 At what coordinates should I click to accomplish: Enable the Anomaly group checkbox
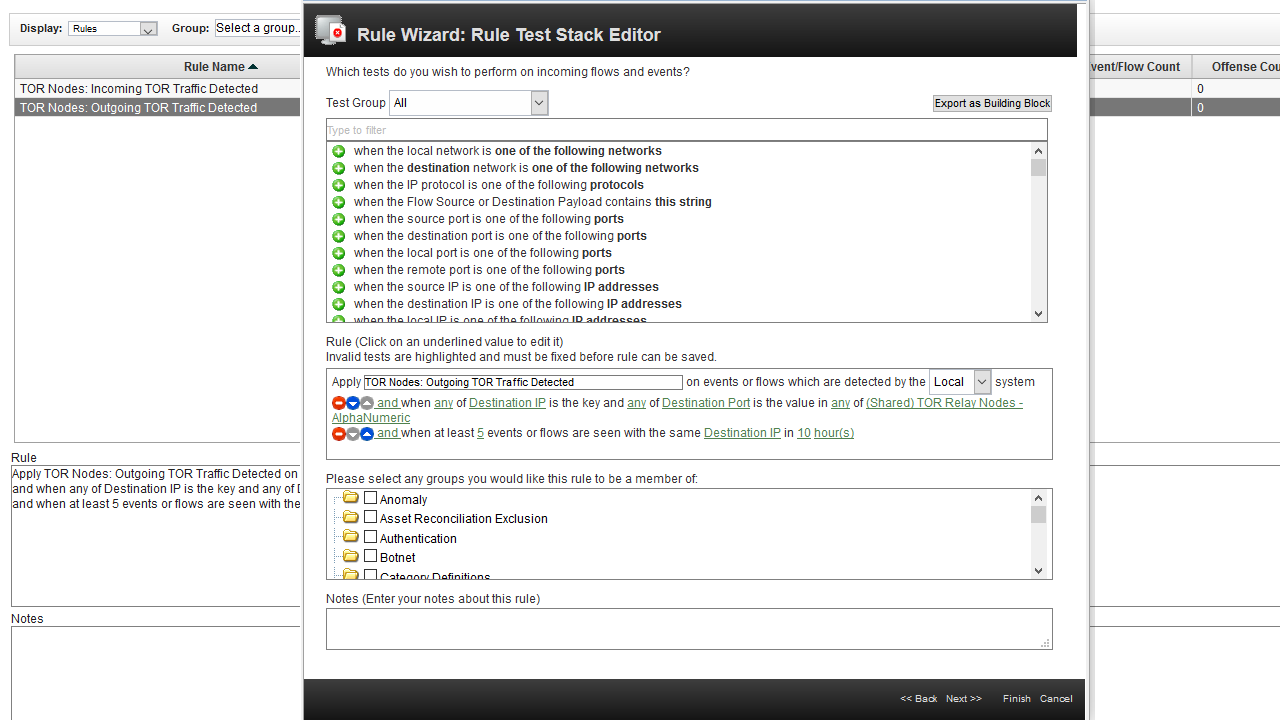point(371,497)
